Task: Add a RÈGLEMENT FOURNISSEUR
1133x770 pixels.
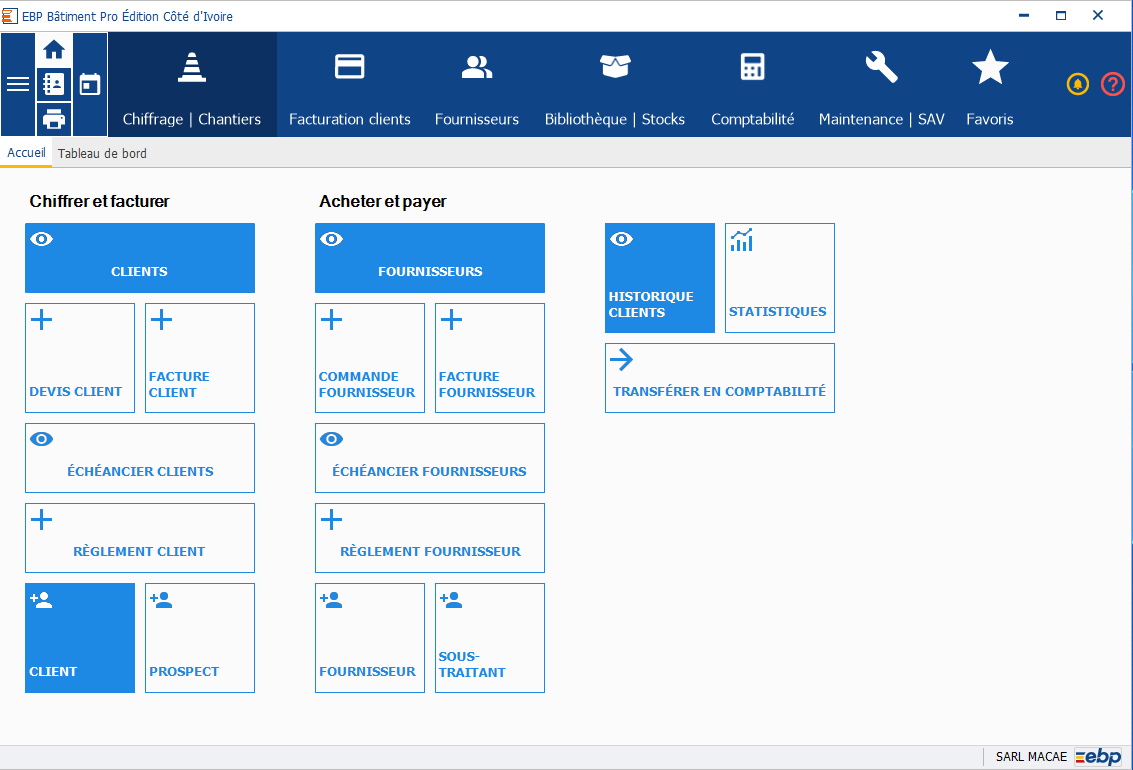Action: click(x=430, y=538)
